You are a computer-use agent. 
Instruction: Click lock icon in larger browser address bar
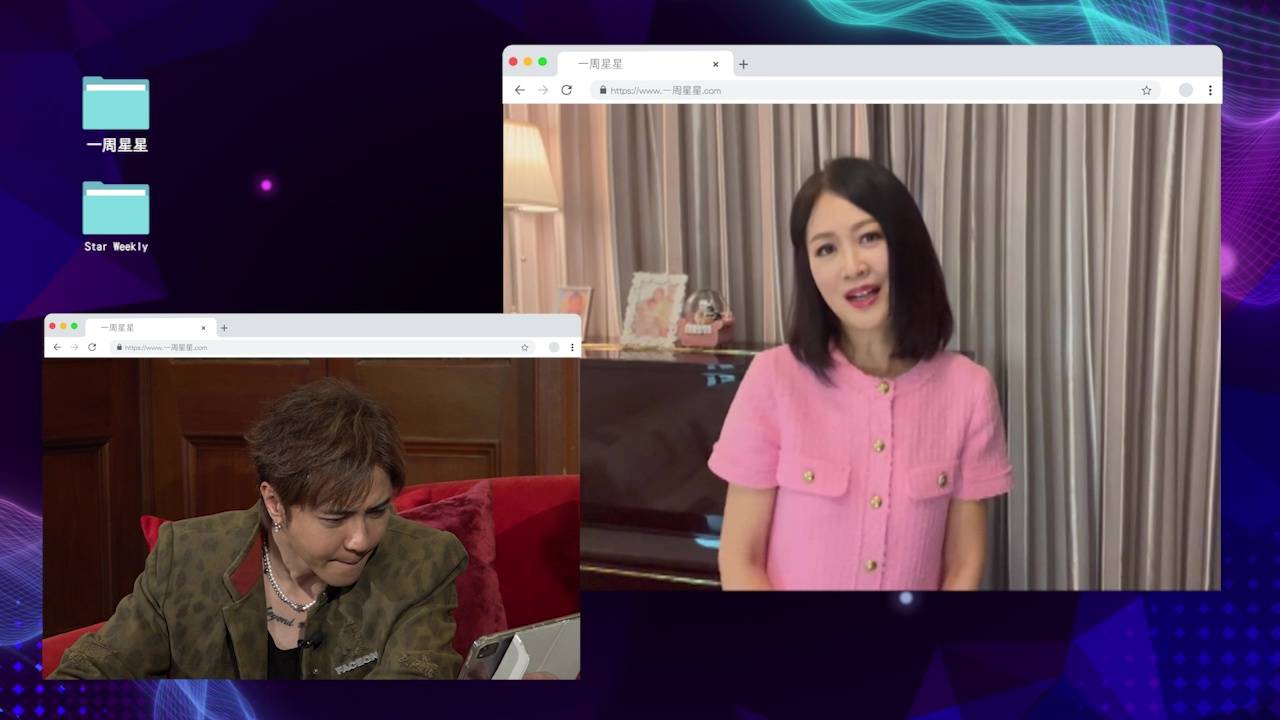click(x=602, y=90)
